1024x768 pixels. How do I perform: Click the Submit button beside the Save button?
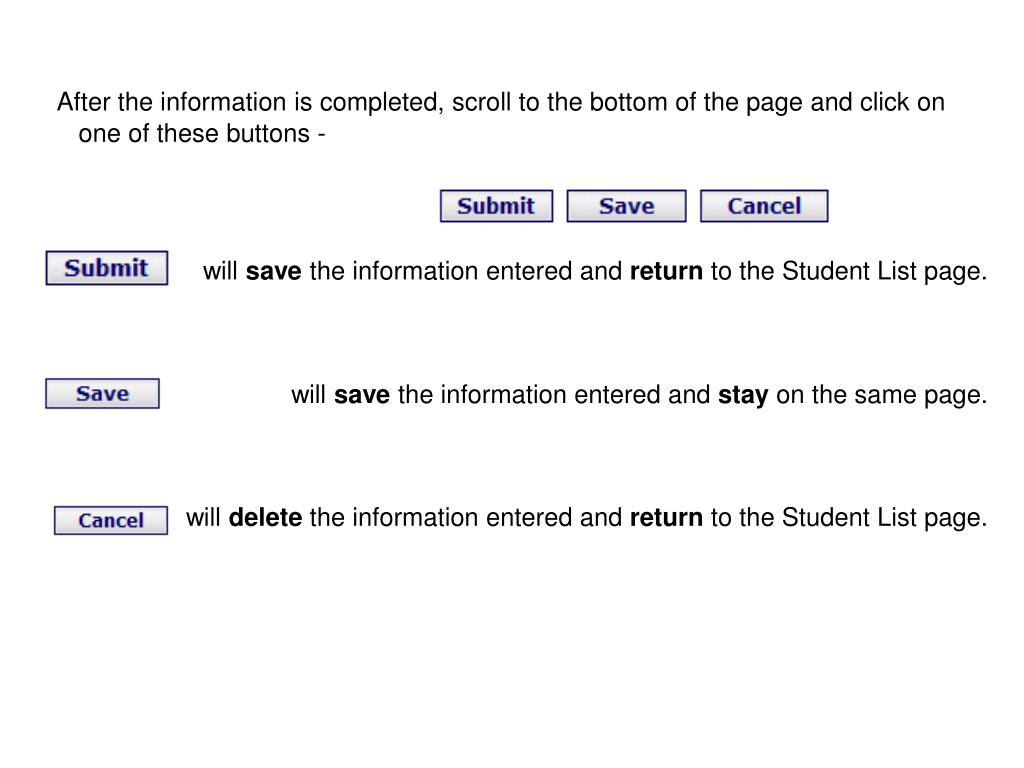pos(496,206)
